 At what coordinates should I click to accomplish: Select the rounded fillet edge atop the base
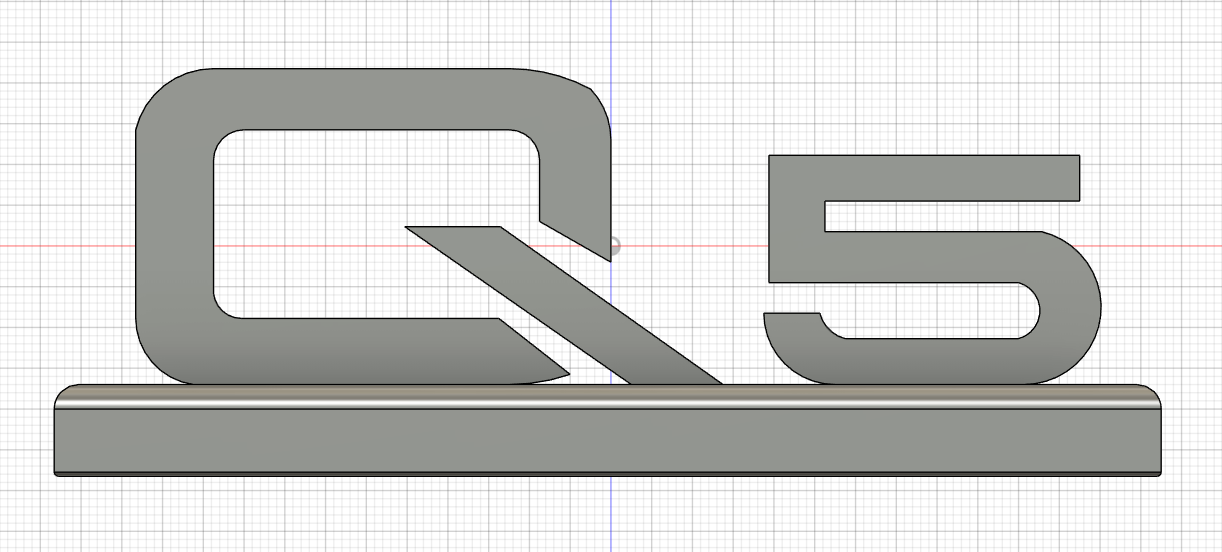tap(608, 397)
